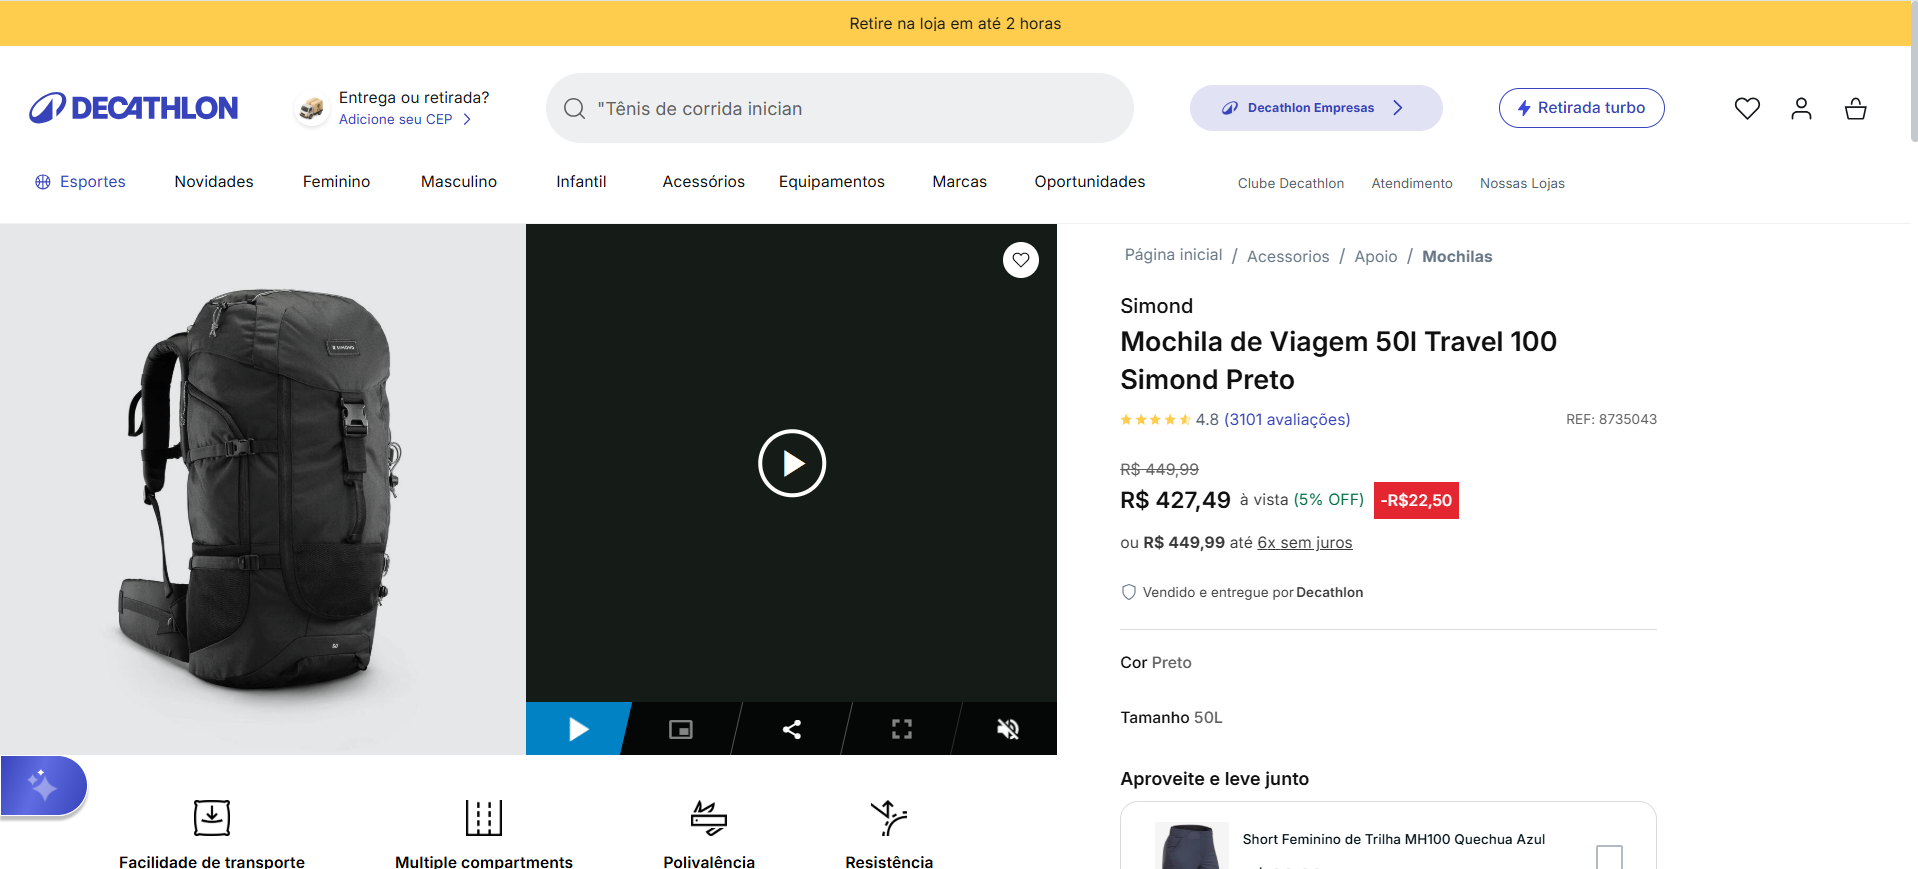Open the user account icon
The height and width of the screenshot is (869, 1918).
click(x=1801, y=108)
